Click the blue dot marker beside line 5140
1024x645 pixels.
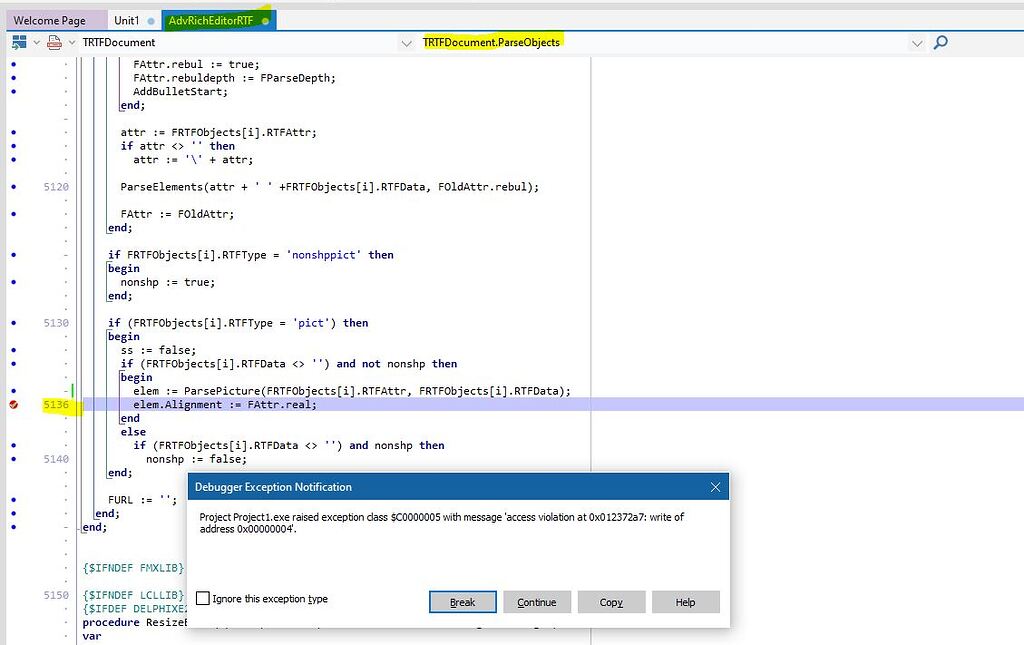tap(14, 459)
